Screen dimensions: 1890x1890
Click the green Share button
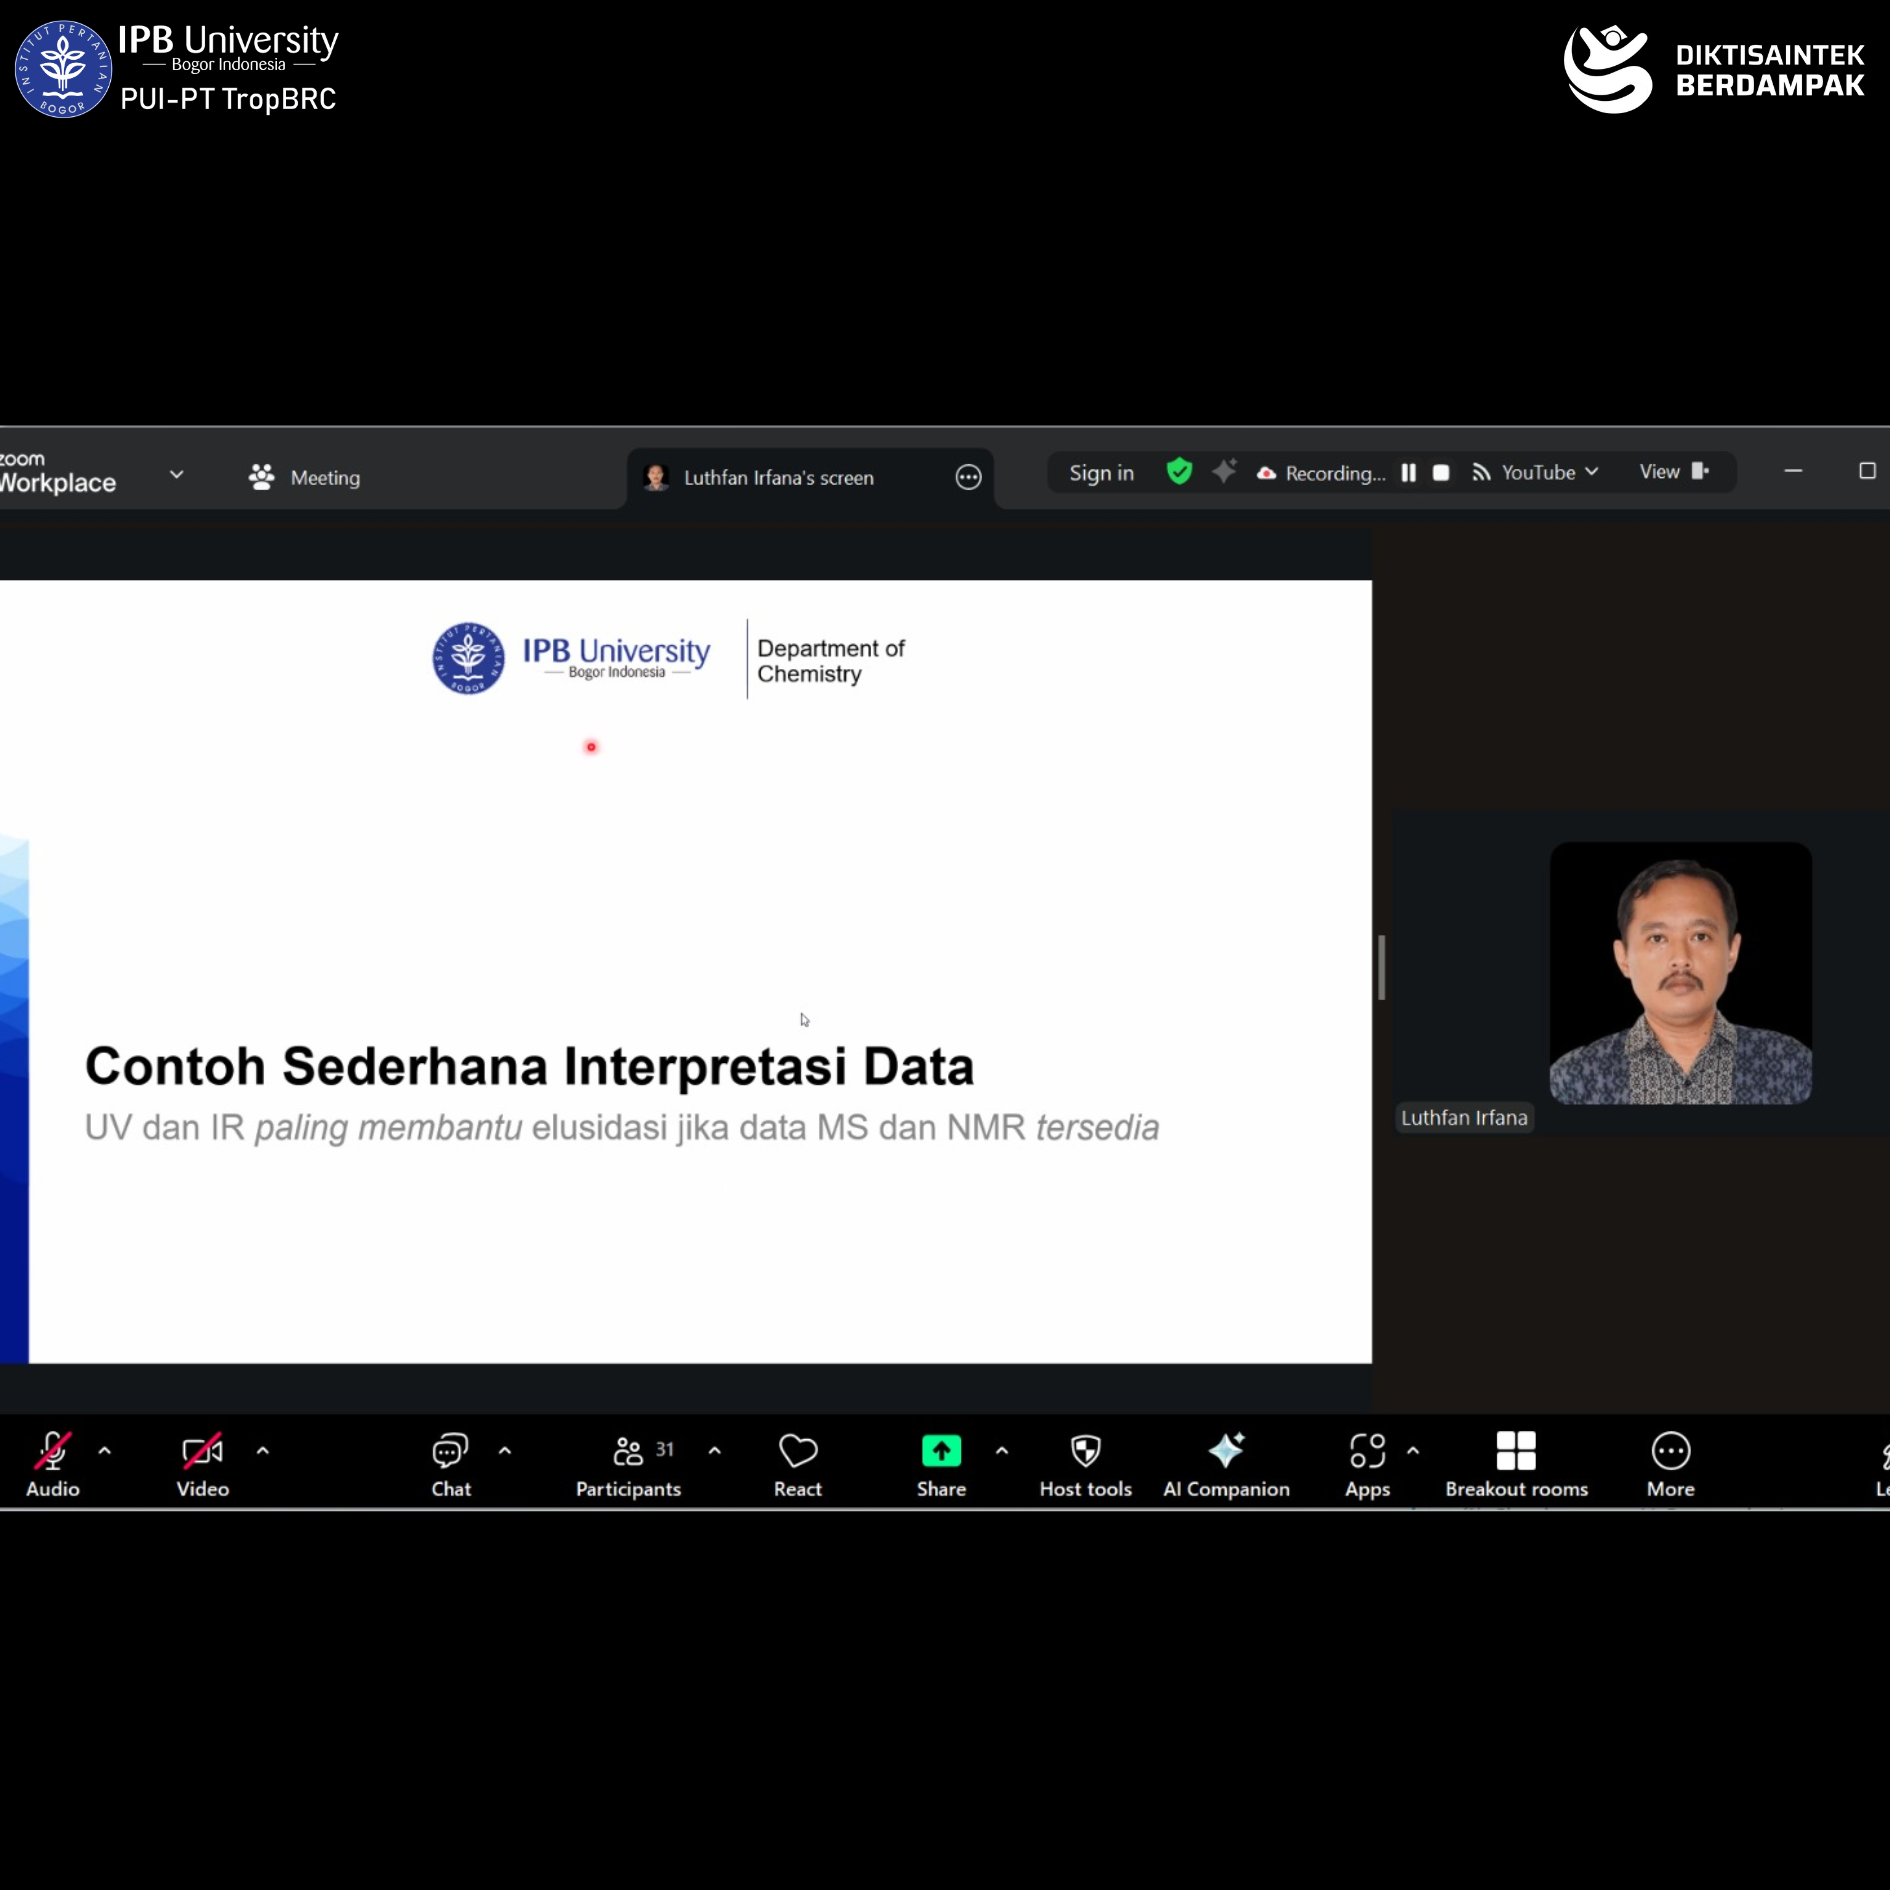pyautogui.click(x=941, y=1463)
